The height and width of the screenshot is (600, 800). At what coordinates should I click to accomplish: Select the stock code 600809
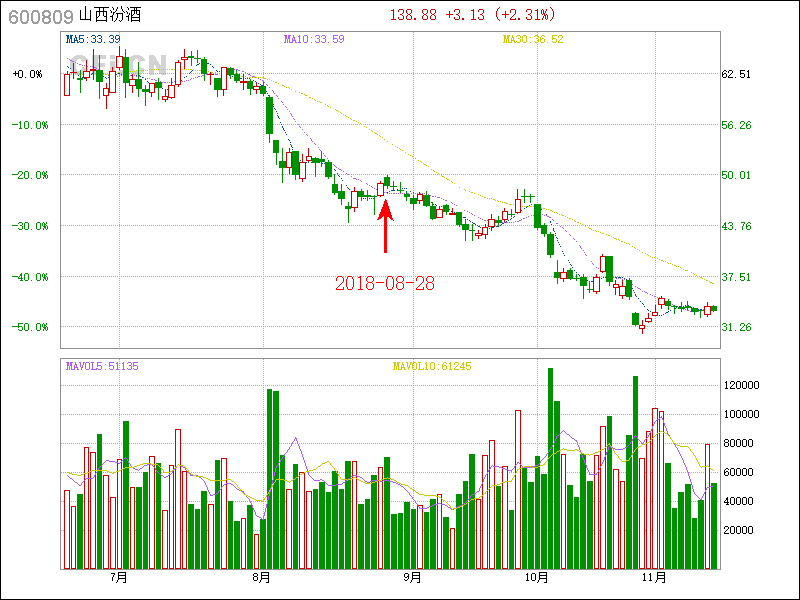point(38,15)
